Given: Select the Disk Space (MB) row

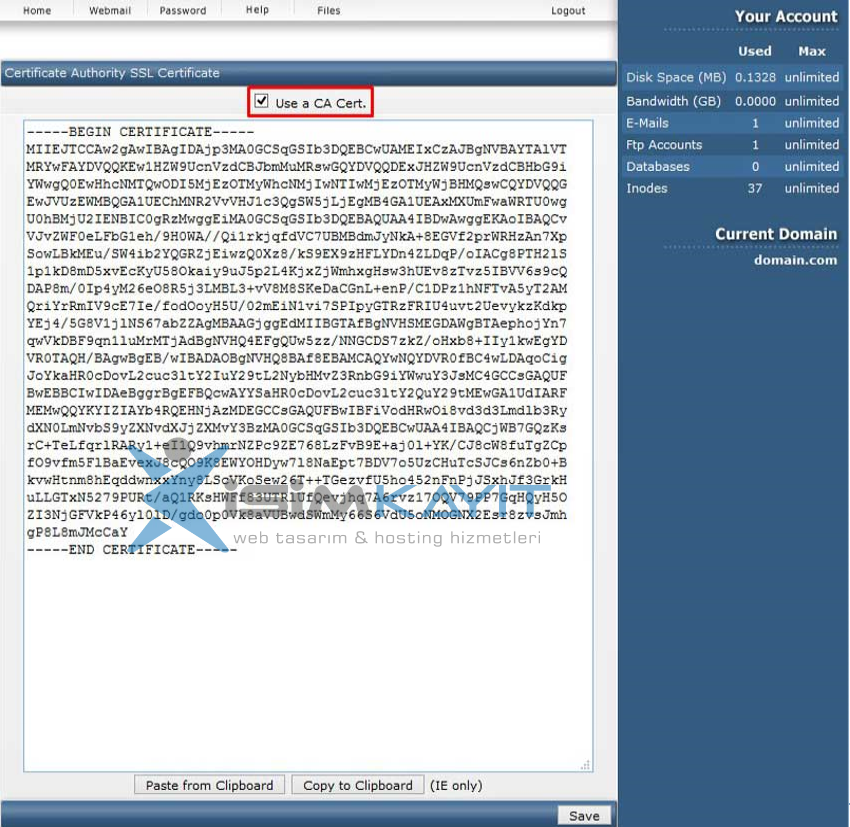Looking at the screenshot, I should point(732,77).
